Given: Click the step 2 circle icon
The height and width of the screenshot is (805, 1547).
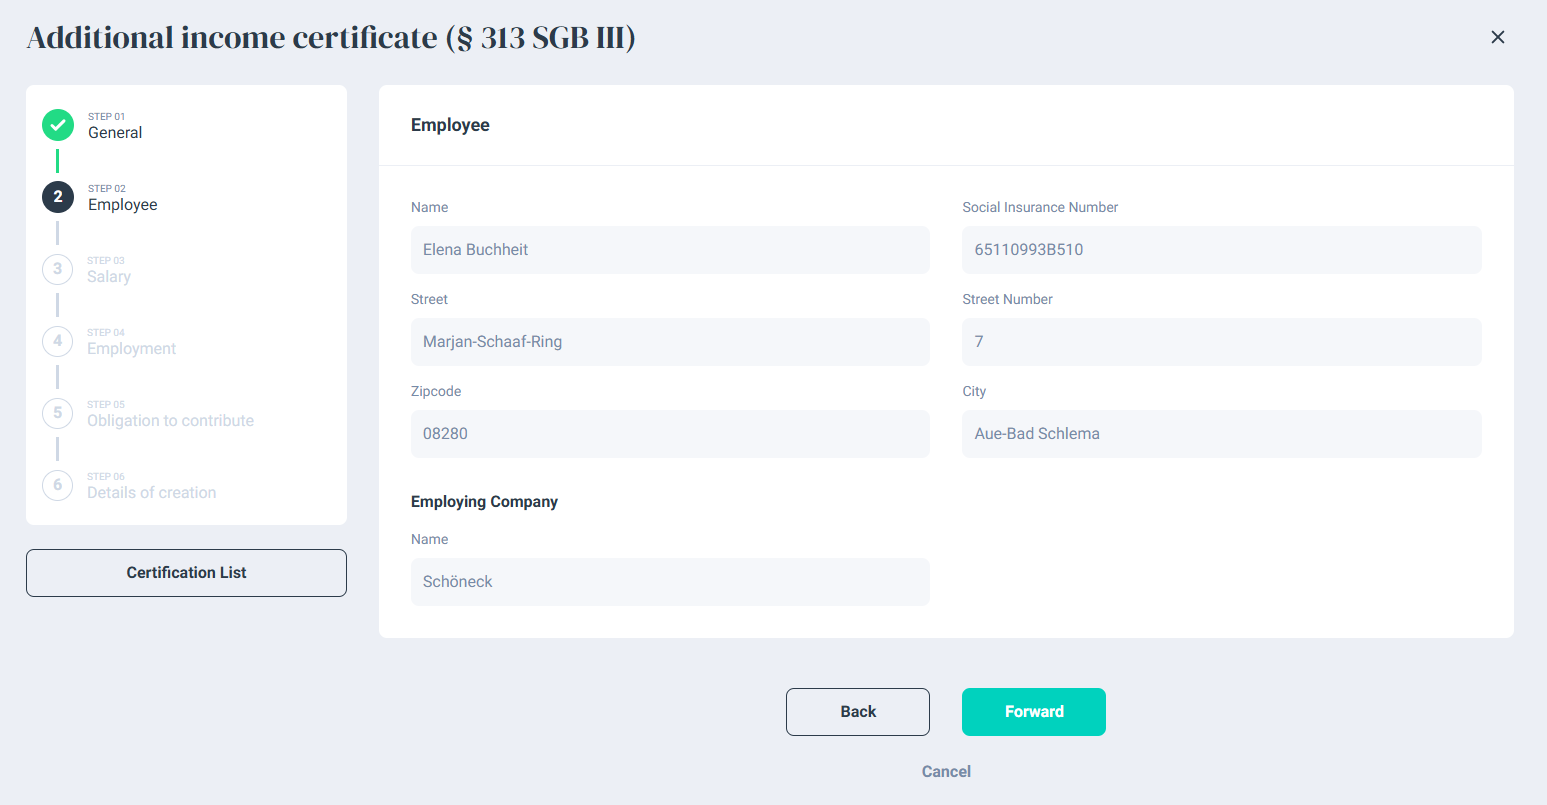Looking at the screenshot, I should pyautogui.click(x=58, y=197).
